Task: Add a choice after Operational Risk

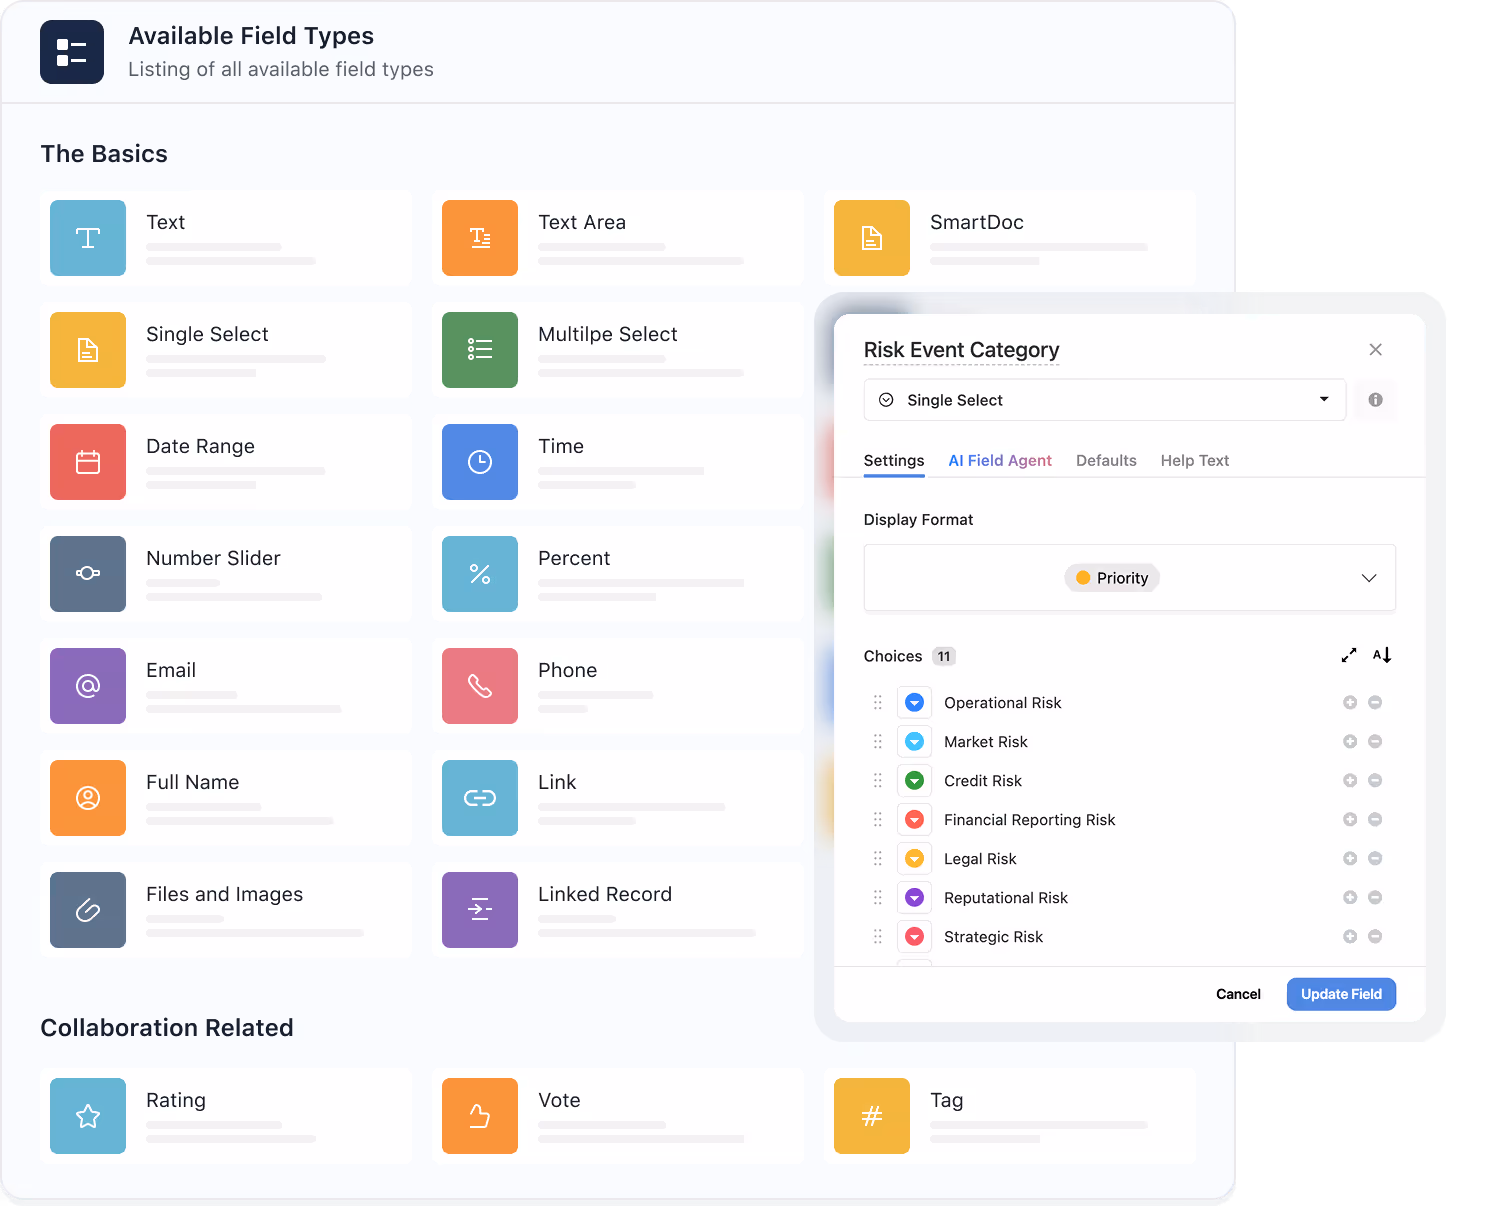Action: [x=1350, y=703]
